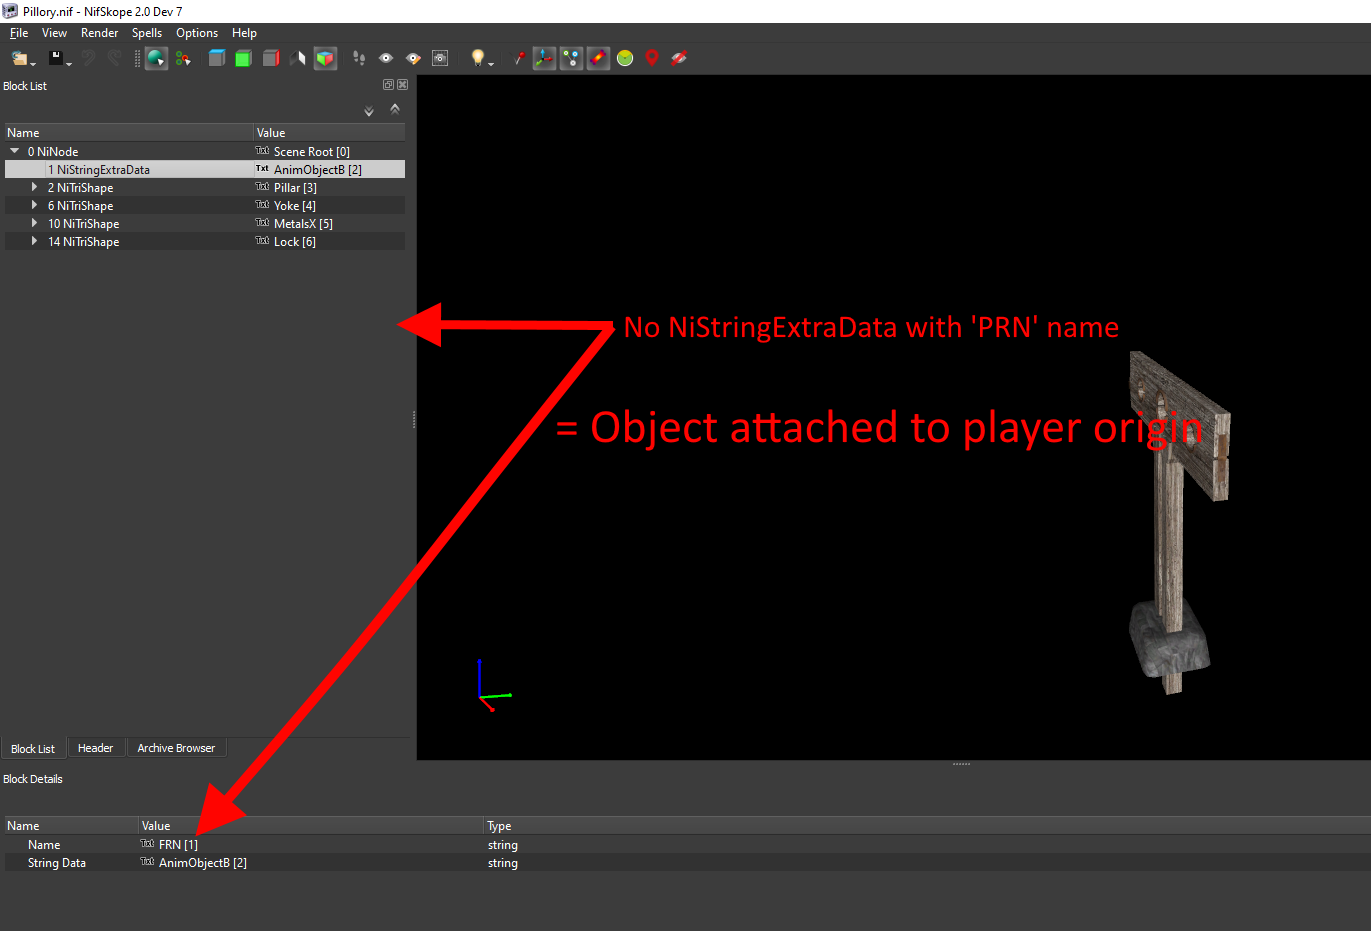
Task: Switch to the Block List tab
Action: click(33, 748)
